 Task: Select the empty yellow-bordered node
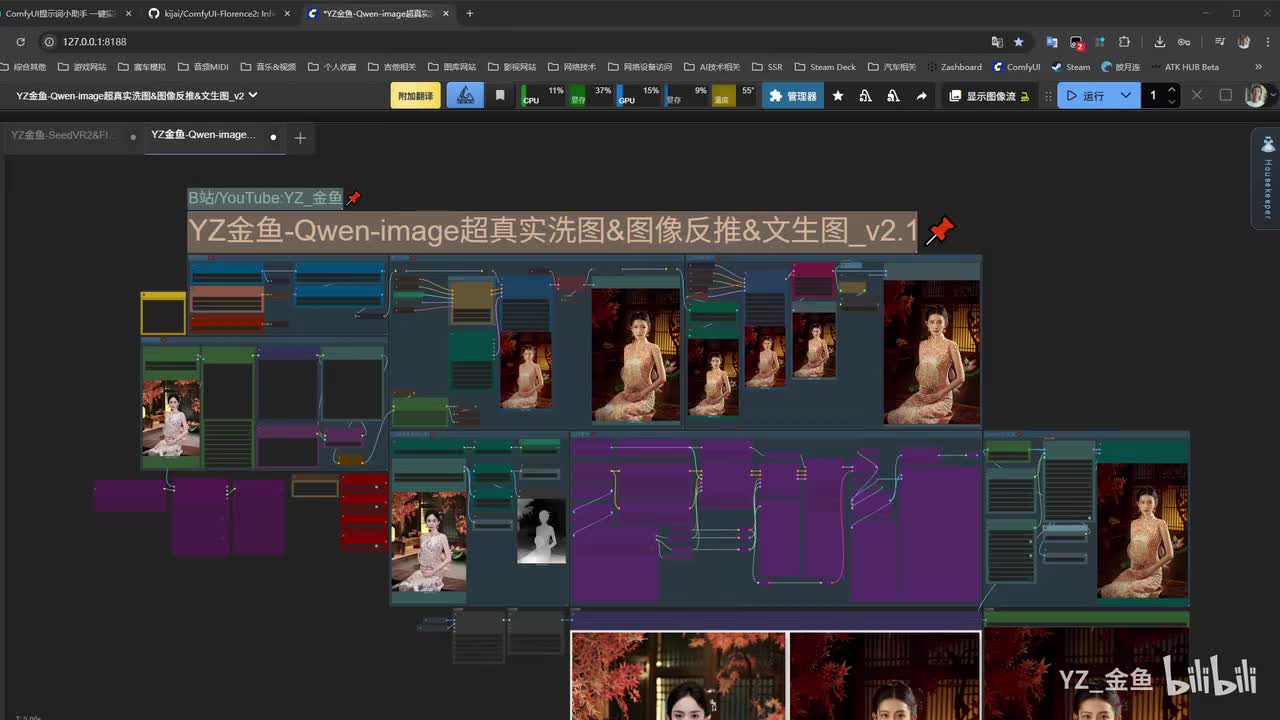coord(163,314)
